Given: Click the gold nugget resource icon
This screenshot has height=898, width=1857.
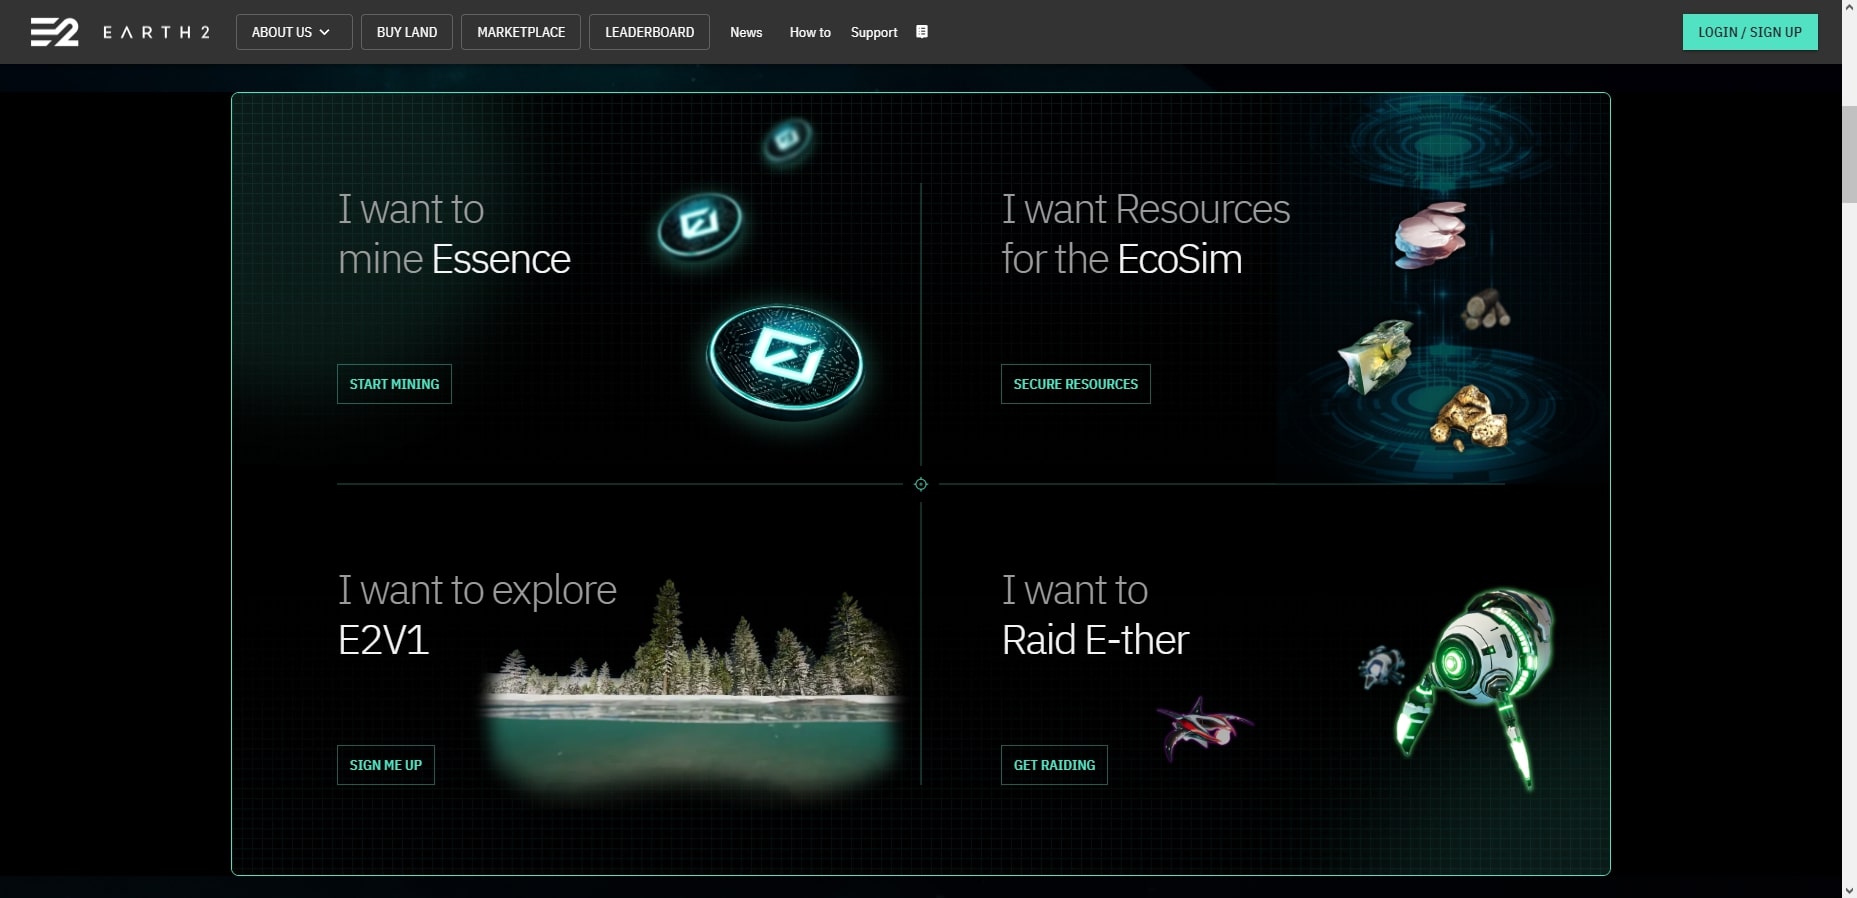Looking at the screenshot, I should click(x=1469, y=417).
